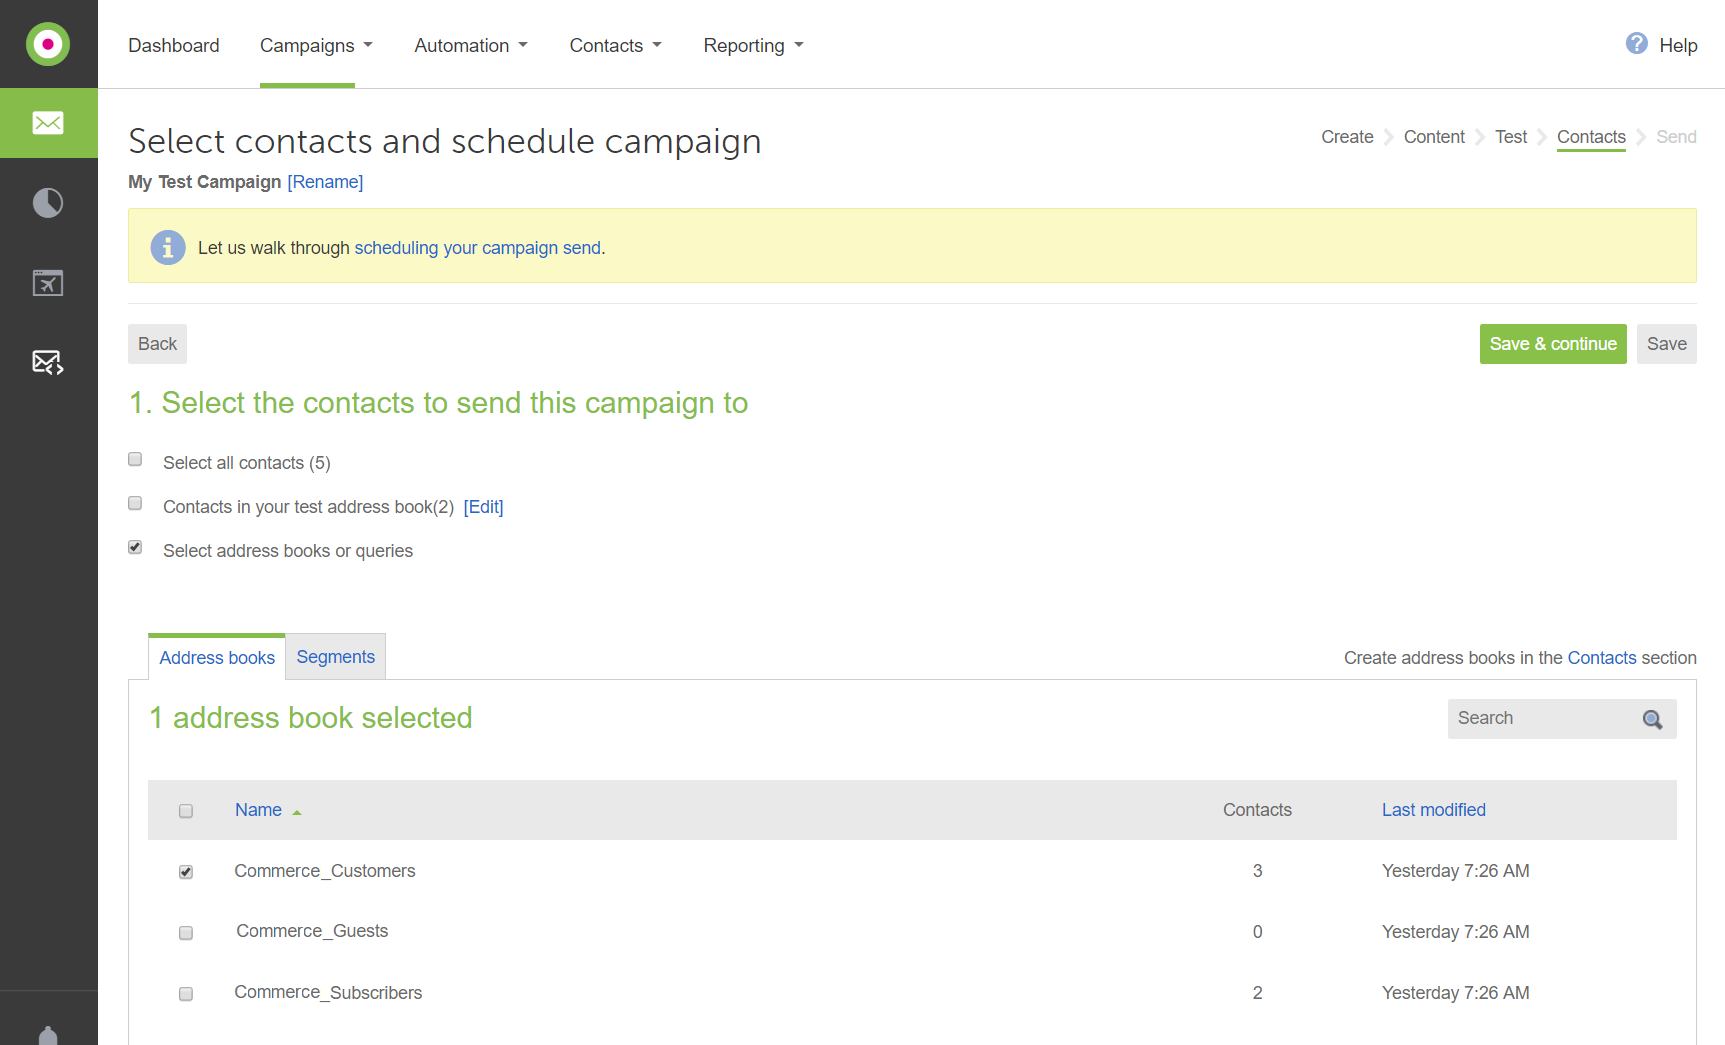Open the landing page airplane sidebar icon
Image resolution: width=1725 pixels, height=1045 pixels.
[48, 283]
